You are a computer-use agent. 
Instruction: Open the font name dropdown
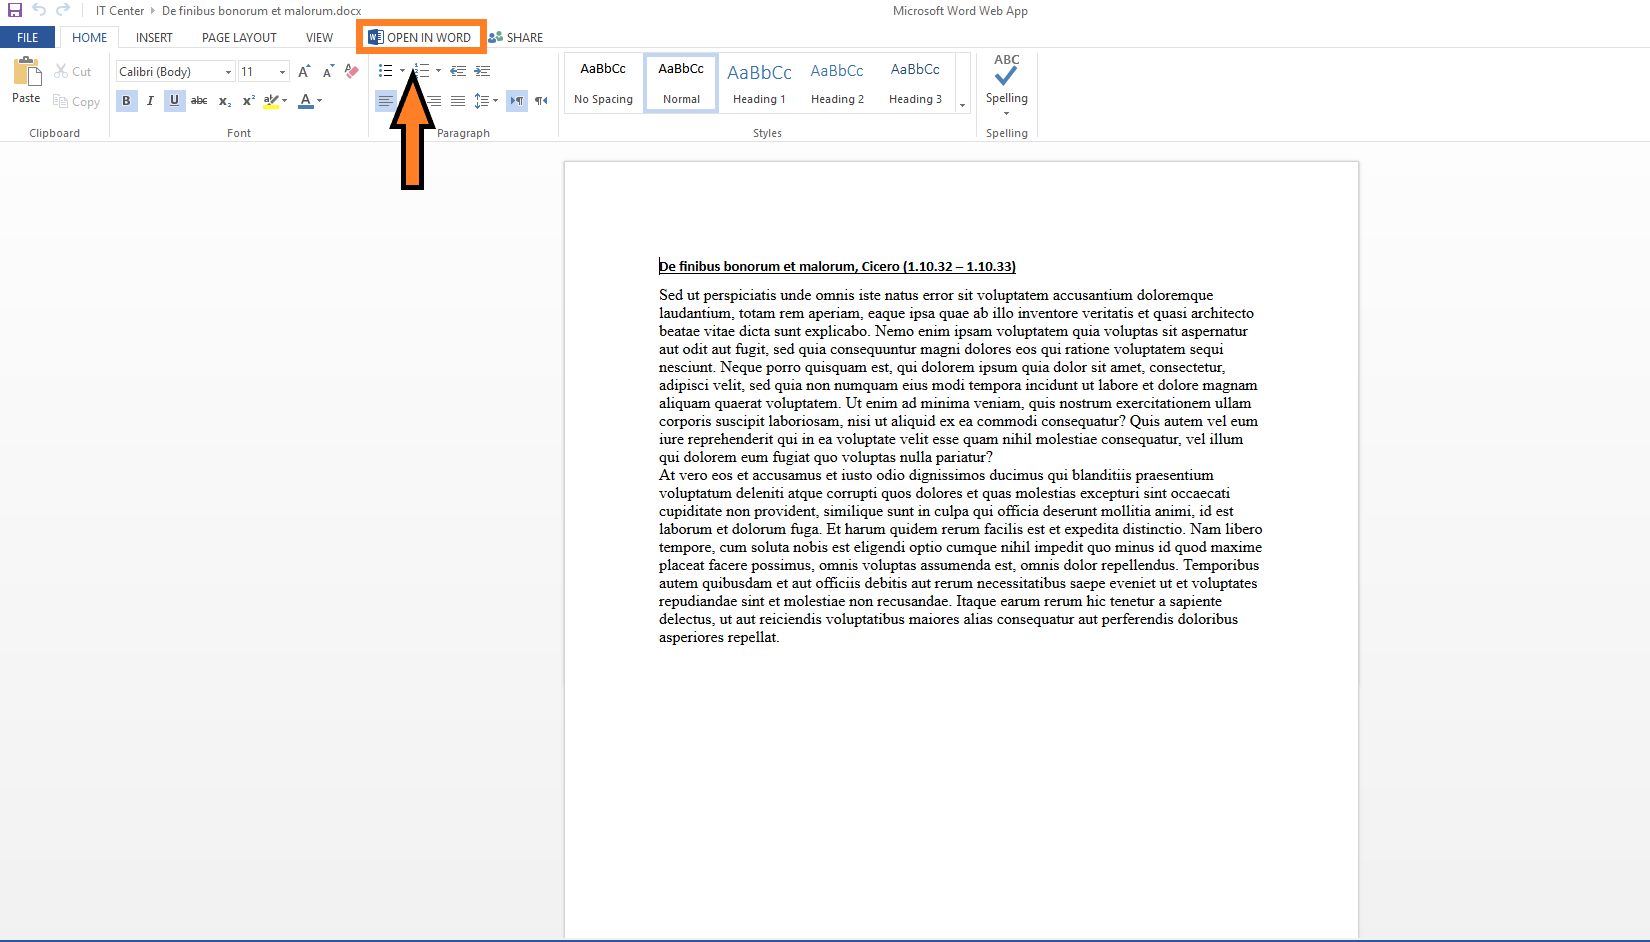[228, 71]
